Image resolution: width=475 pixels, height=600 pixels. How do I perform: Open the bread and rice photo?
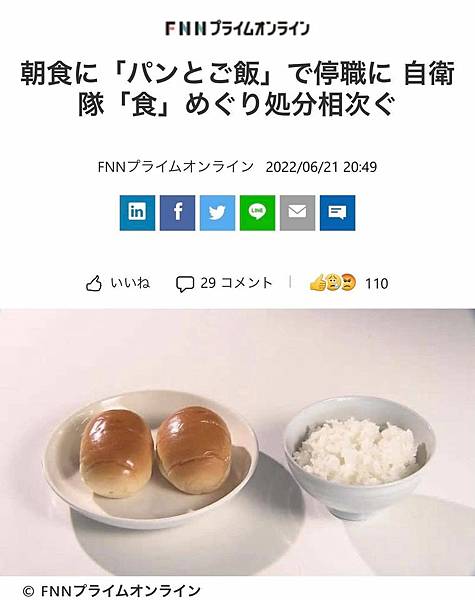tap(237, 442)
